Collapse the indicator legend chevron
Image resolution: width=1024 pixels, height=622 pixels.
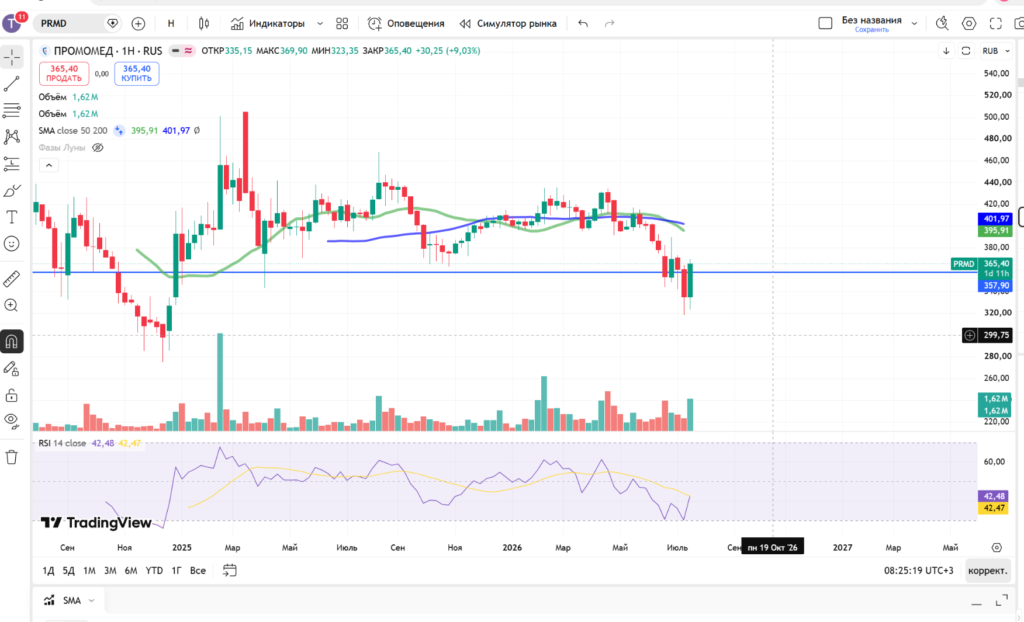click(x=49, y=166)
